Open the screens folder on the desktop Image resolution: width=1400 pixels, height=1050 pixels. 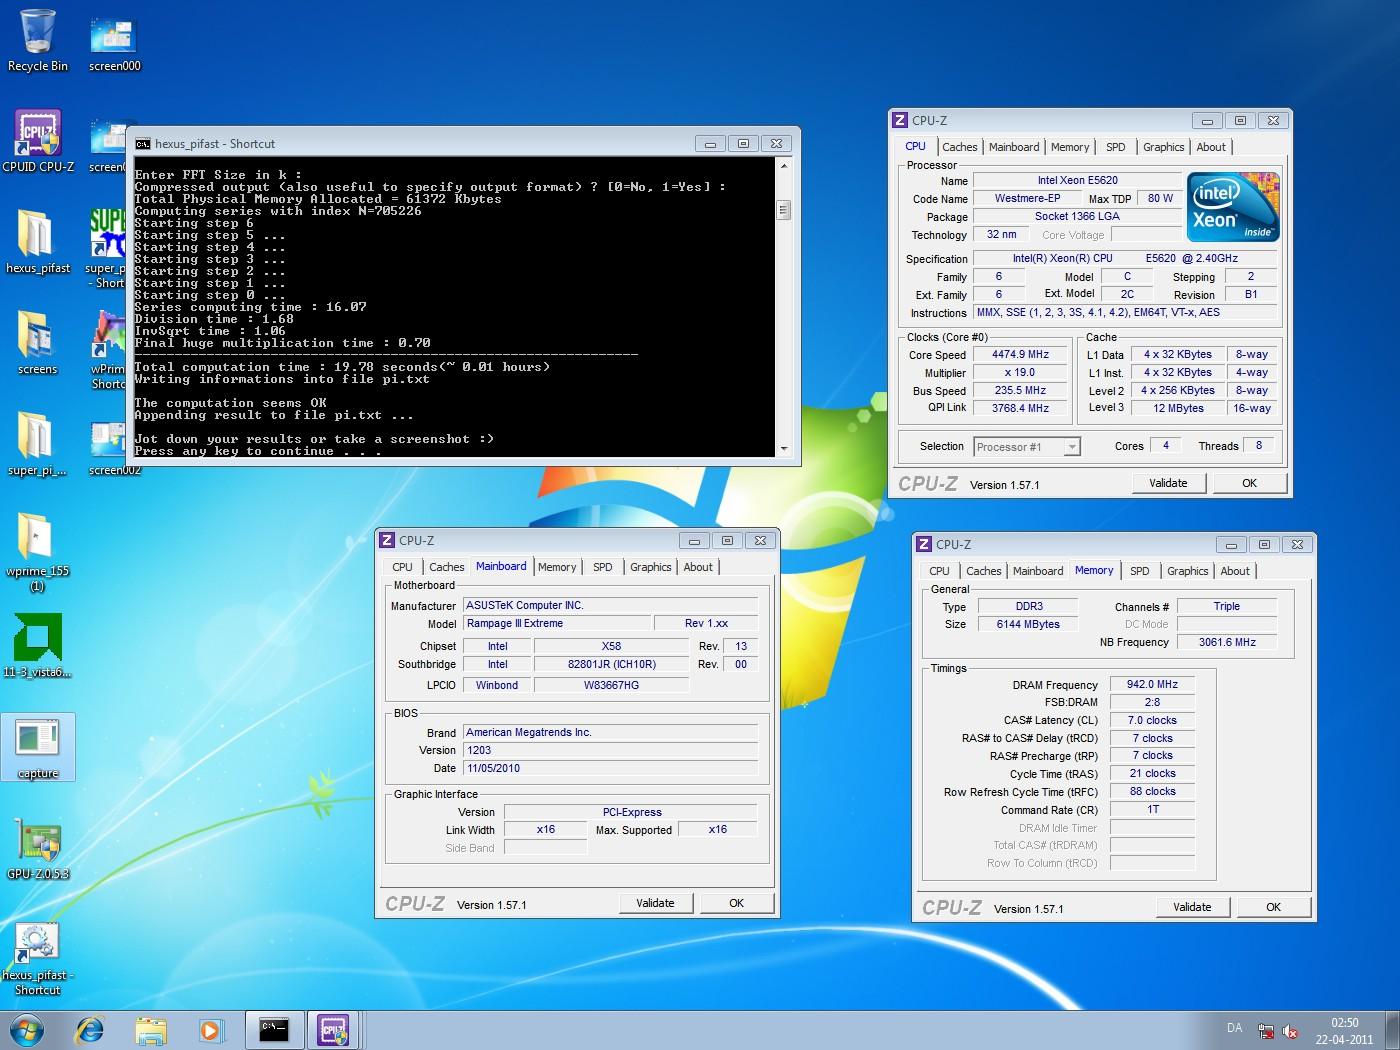(x=38, y=343)
